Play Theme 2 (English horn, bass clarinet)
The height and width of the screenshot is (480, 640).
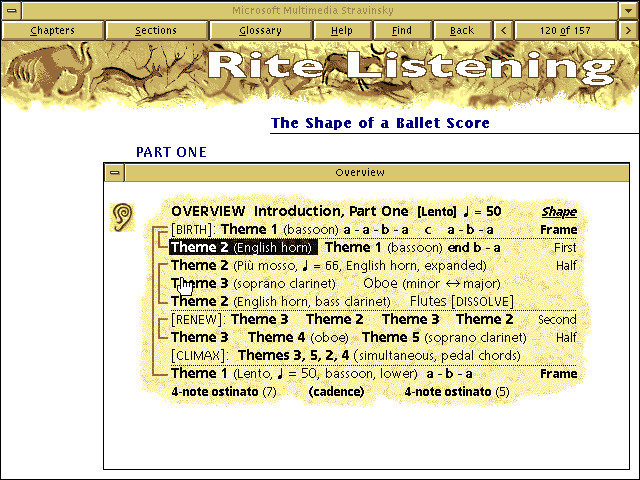pos(281,301)
